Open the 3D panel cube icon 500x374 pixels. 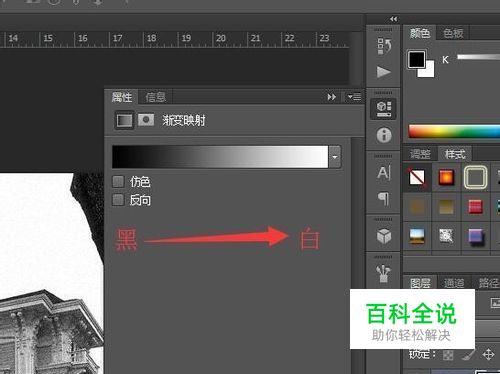coord(384,236)
